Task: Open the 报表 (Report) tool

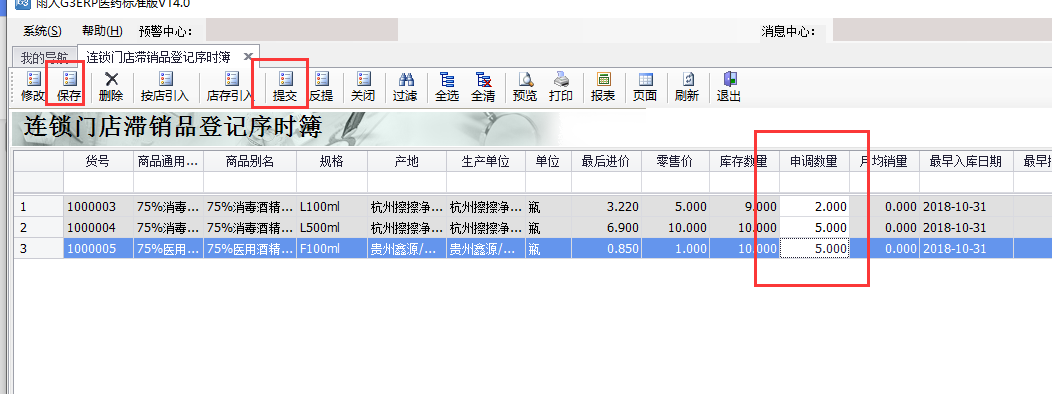Action: 603,87
